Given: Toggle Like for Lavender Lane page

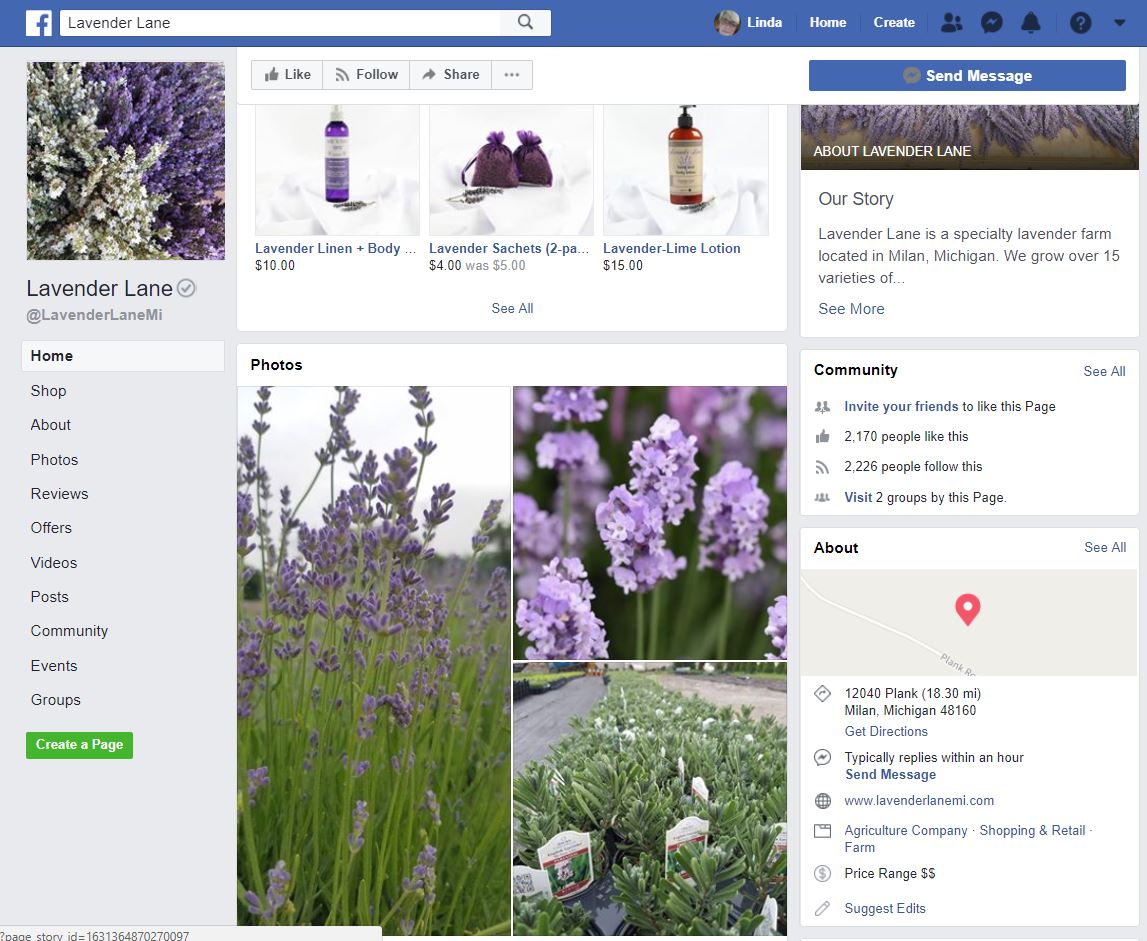Looking at the screenshot, I should [x=287, y=75].
